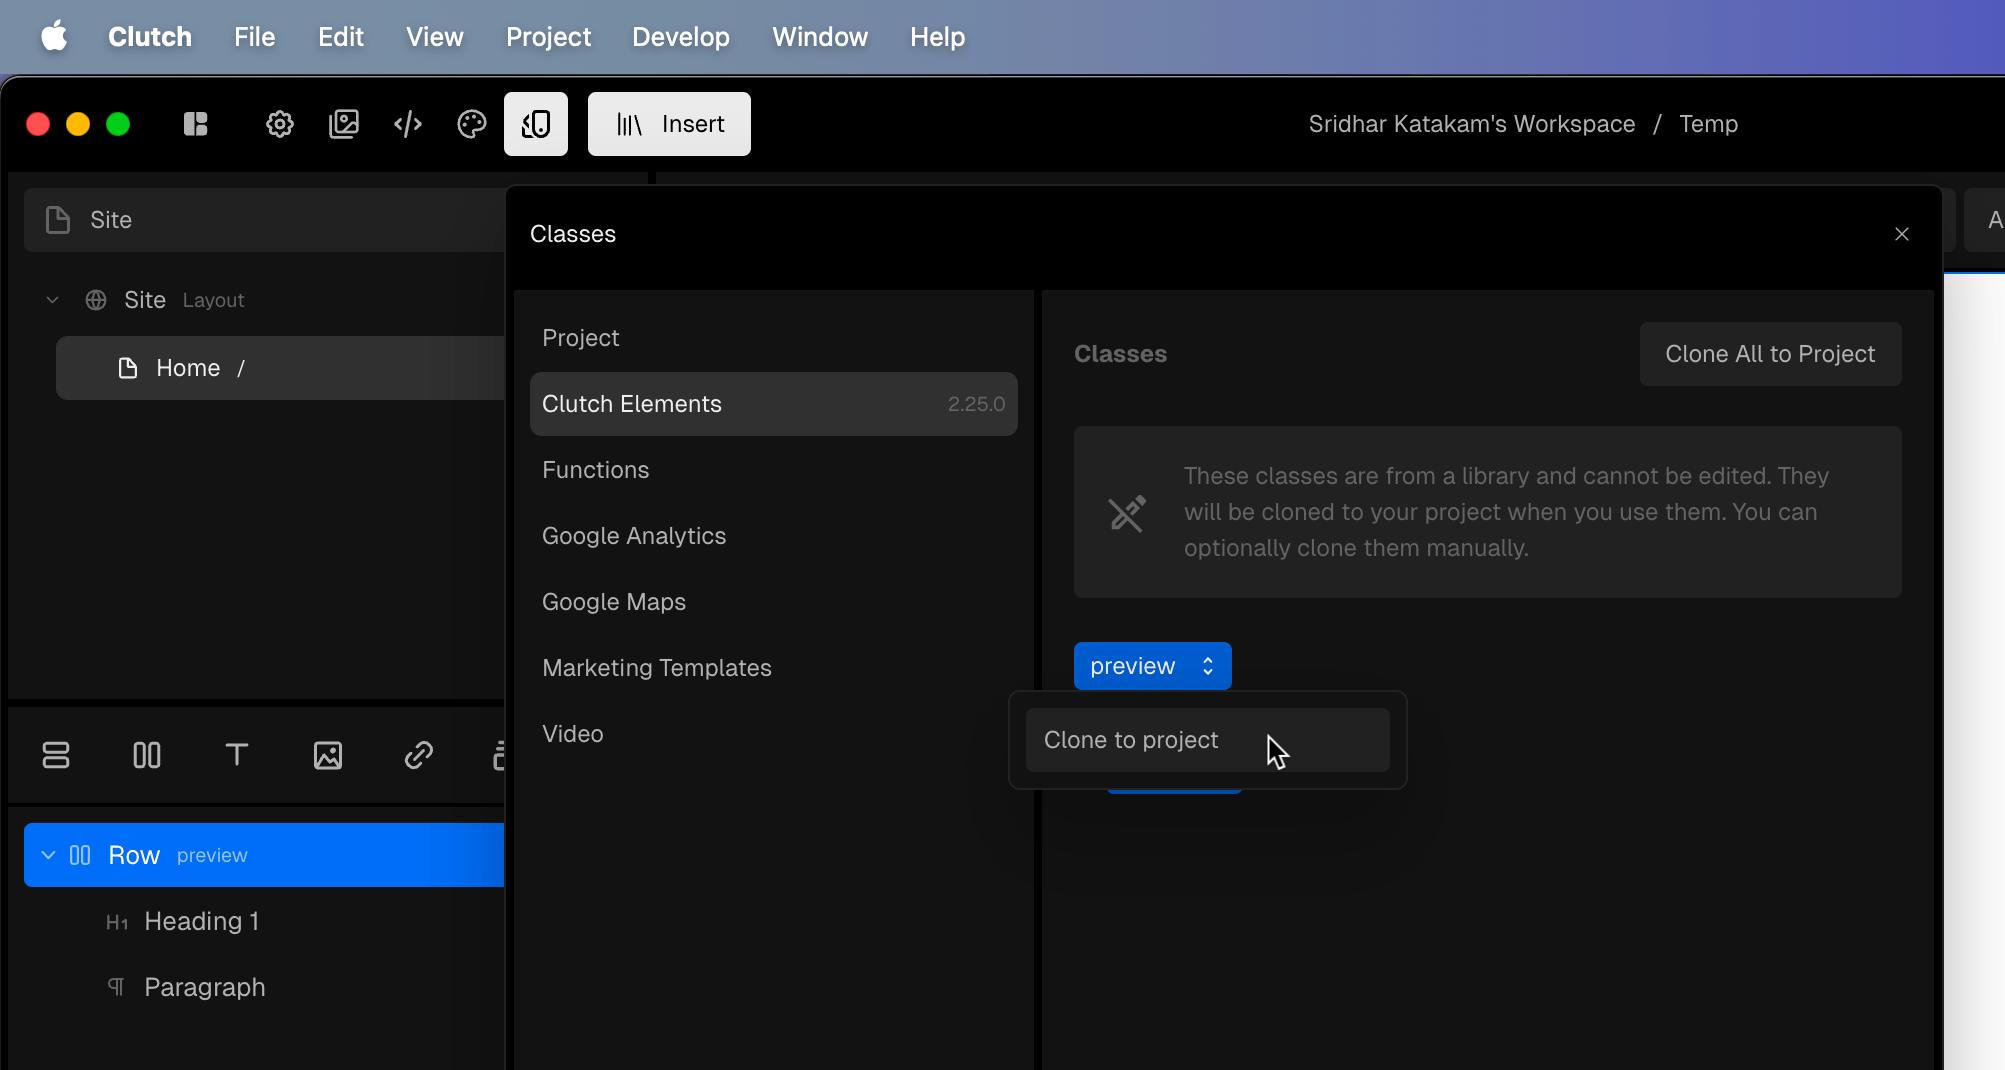Insert a text element icon

[x=237, y=755]
